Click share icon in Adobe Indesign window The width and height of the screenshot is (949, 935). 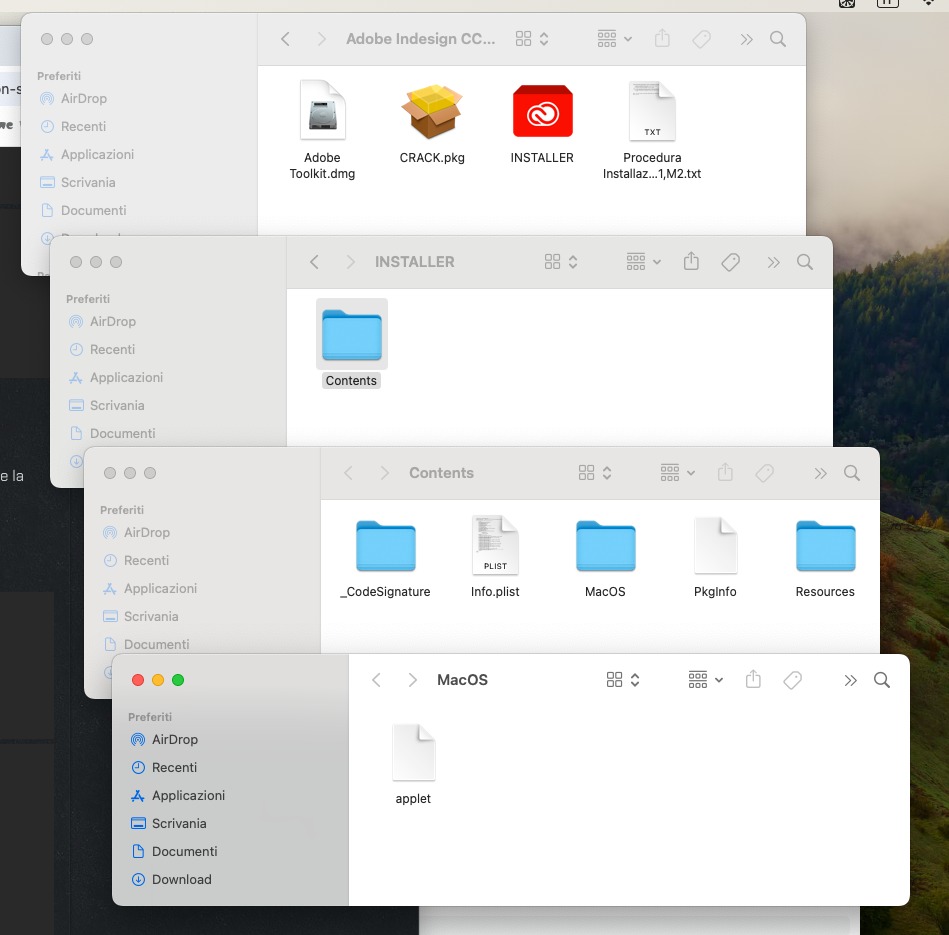click(x=662, y=39)
